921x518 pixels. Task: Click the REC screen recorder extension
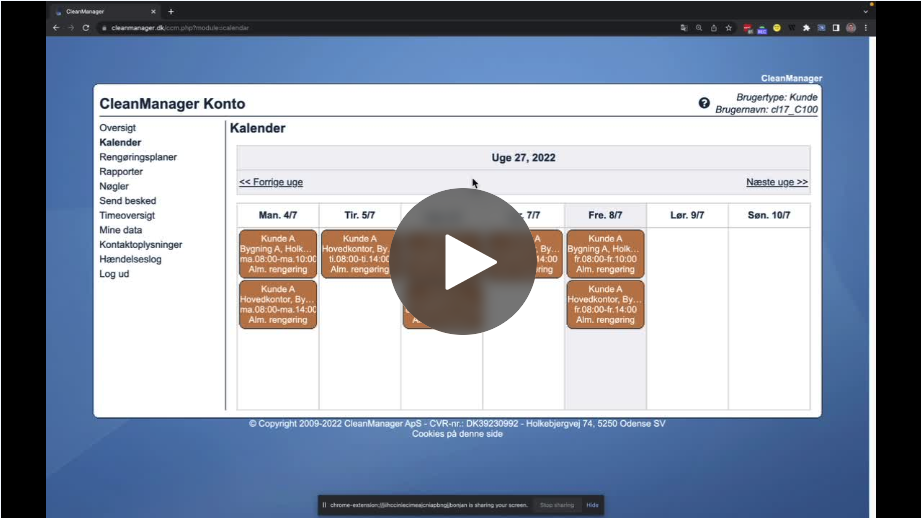coord(762,29)
